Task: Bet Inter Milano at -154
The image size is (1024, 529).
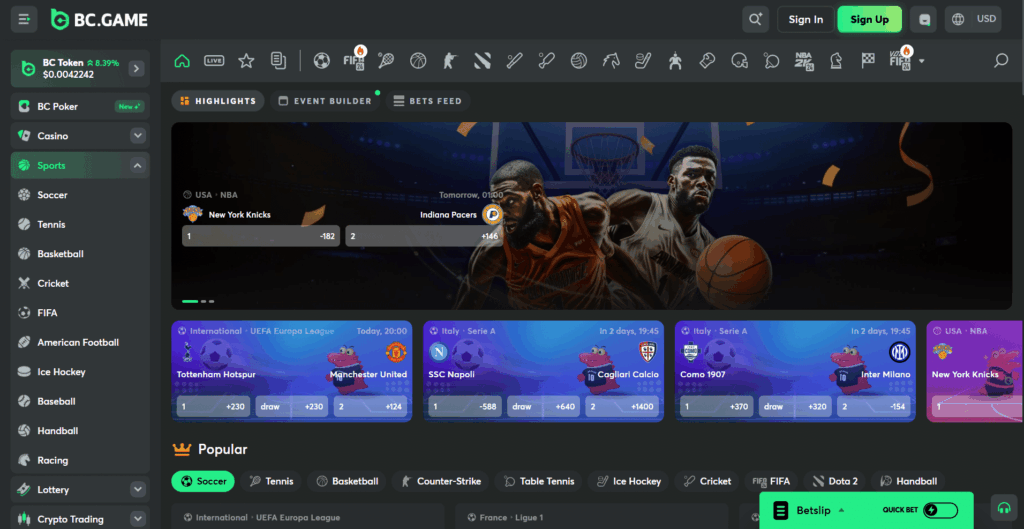Action: point(874,406)
